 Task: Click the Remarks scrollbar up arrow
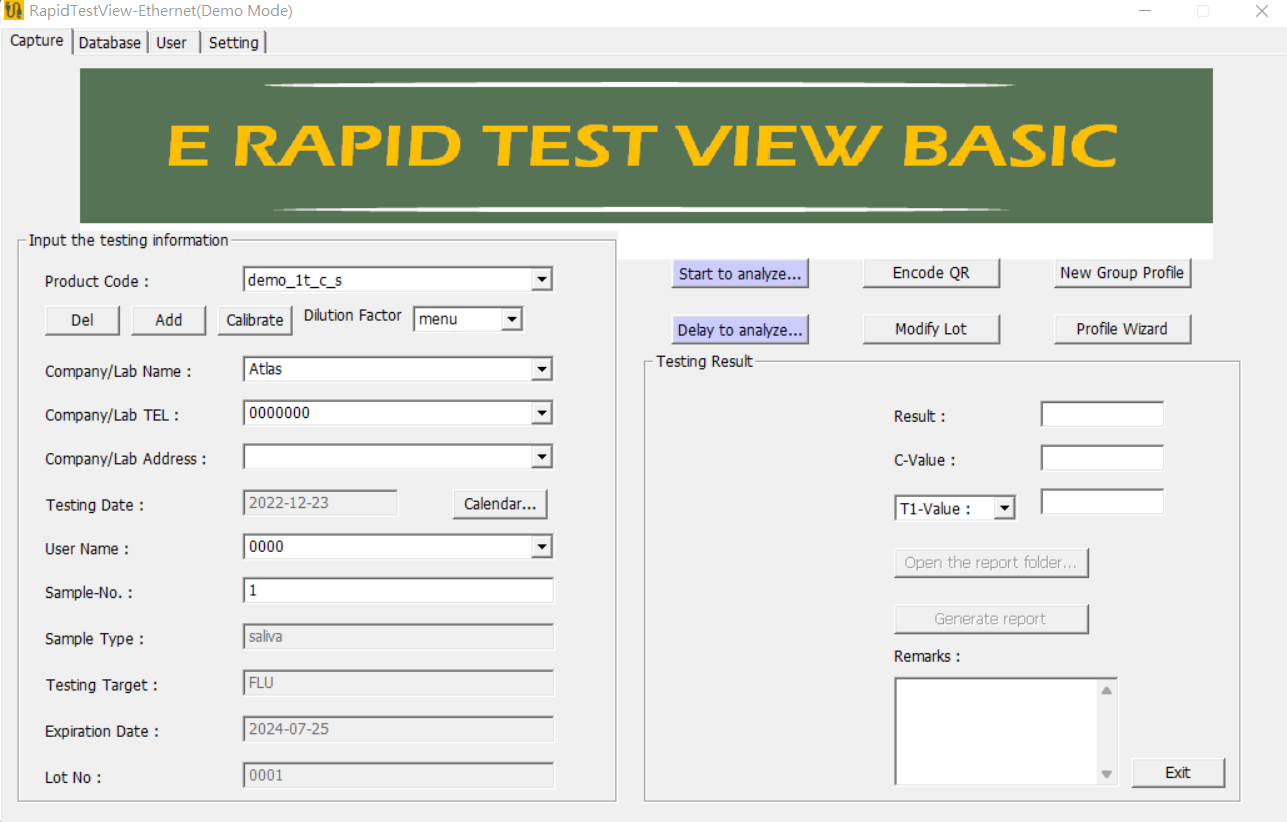1107,690
